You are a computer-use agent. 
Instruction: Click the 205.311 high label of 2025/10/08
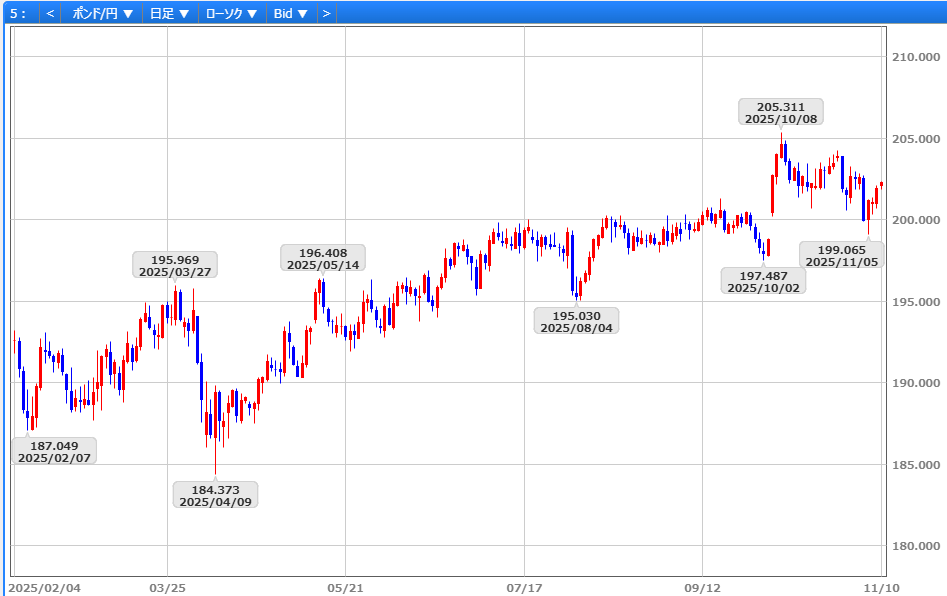click(x=780, y=112)
